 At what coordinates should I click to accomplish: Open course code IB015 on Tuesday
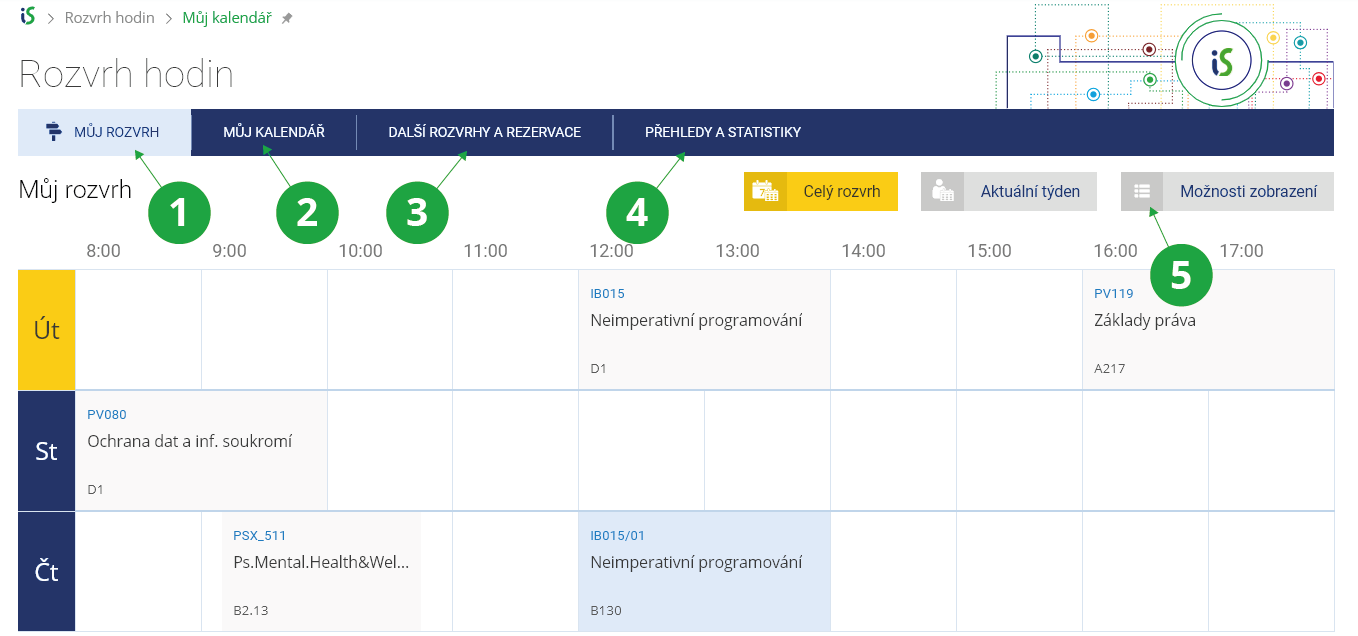click(607, 294)
